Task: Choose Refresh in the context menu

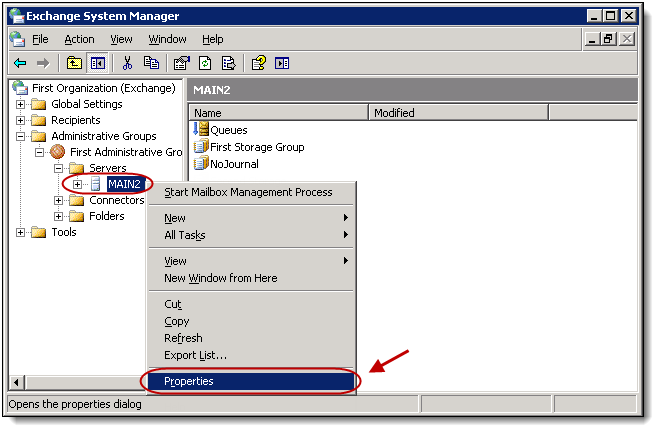Action: click(x=250, y=338)
